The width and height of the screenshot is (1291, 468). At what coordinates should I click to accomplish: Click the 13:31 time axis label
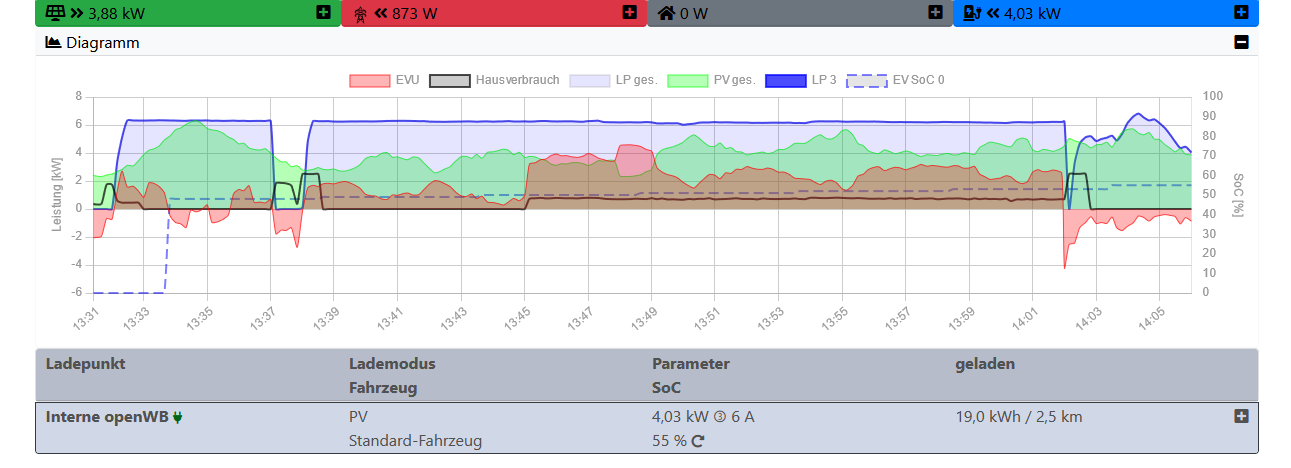tap(85, 317)
